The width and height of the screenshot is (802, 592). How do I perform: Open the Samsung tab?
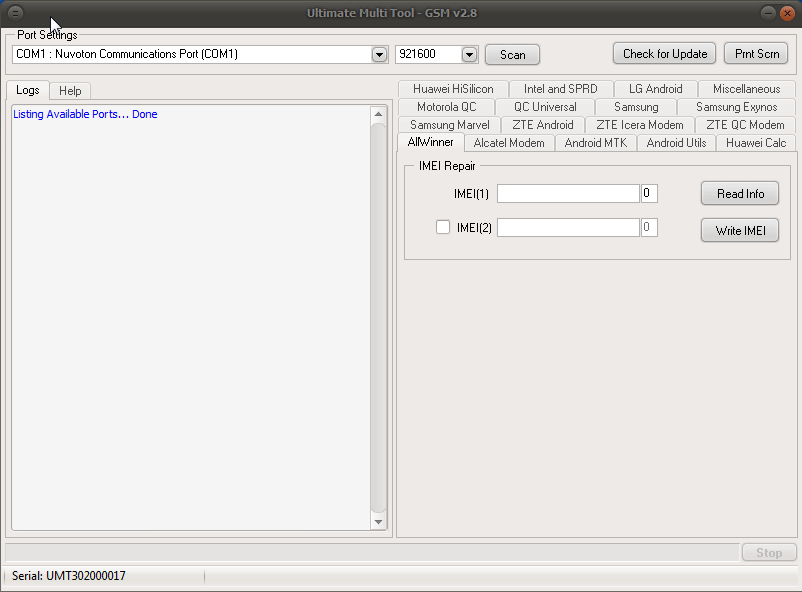coord(636,107)
